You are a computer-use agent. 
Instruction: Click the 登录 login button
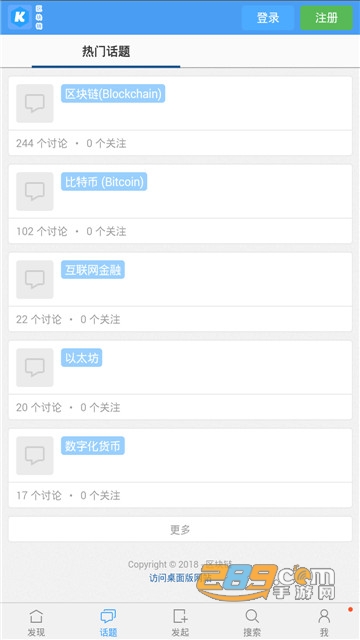click(268, 18)
